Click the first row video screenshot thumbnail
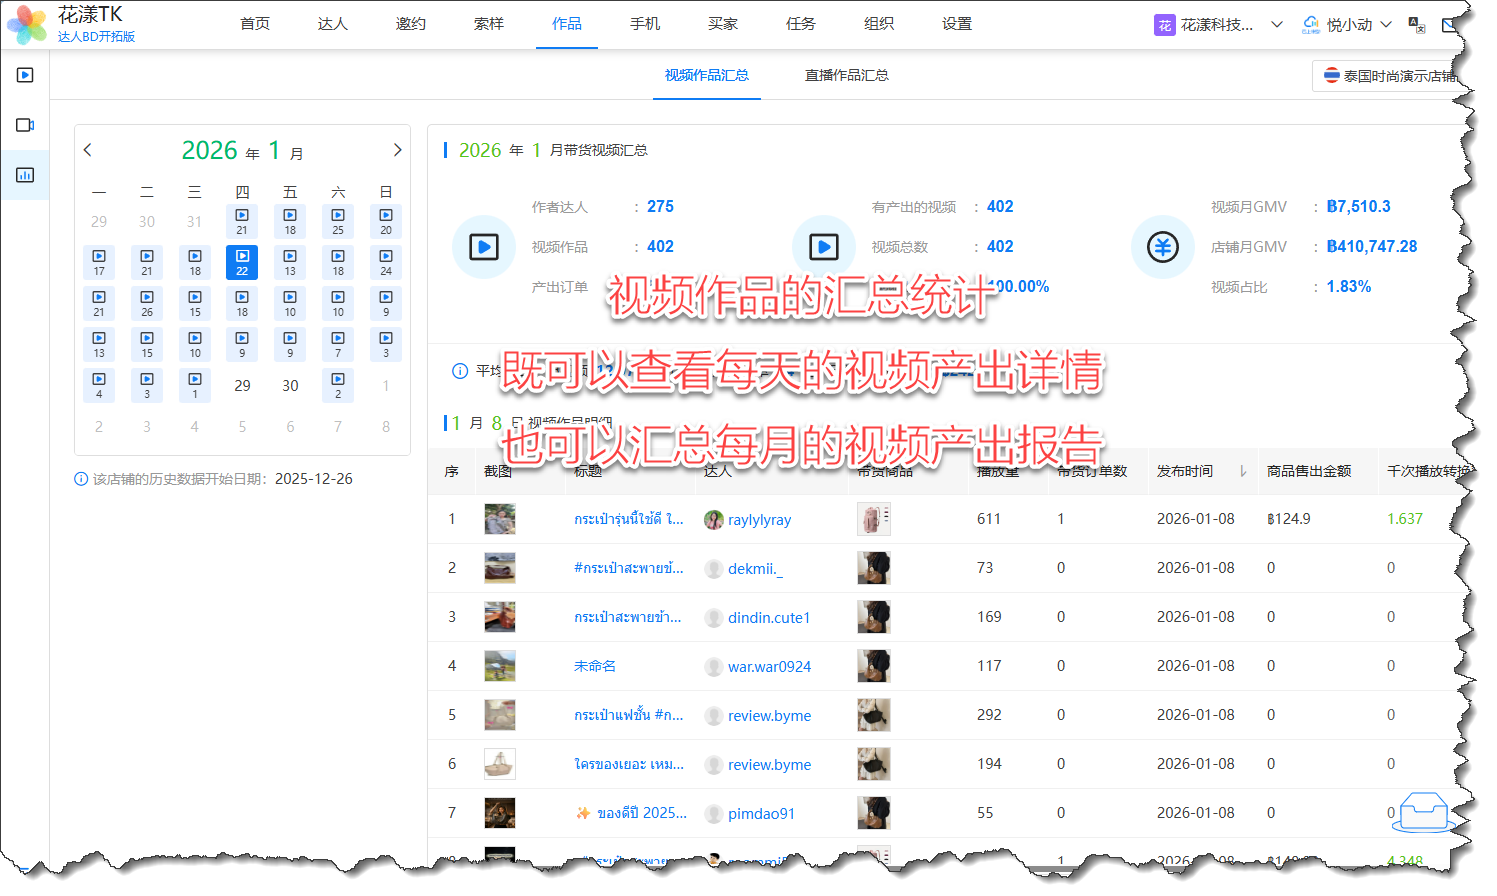 [499, 519]
